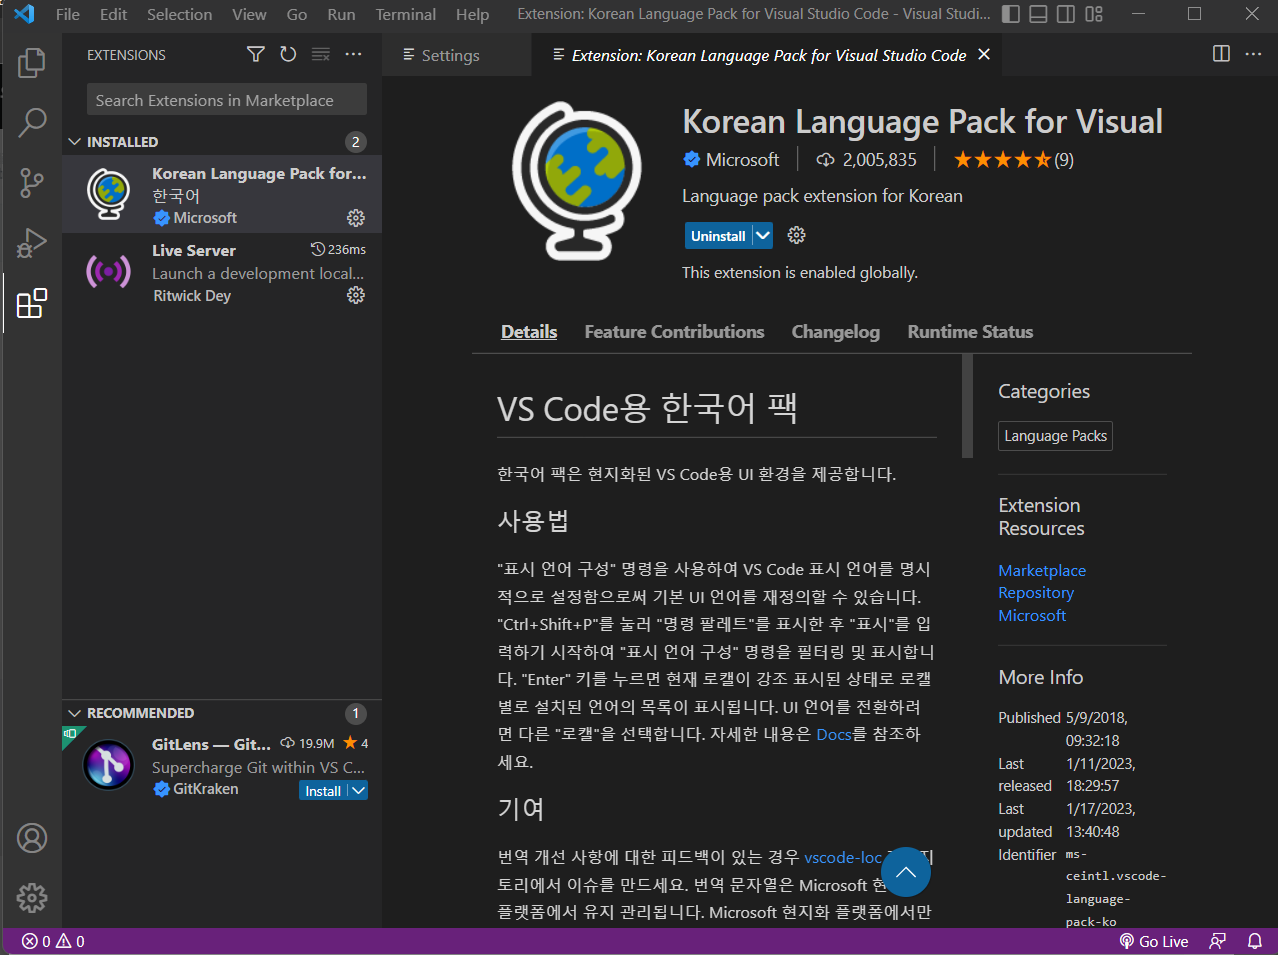Open editor More Actions ellipsis
1278x955 pixels.
pos(1253,54)
